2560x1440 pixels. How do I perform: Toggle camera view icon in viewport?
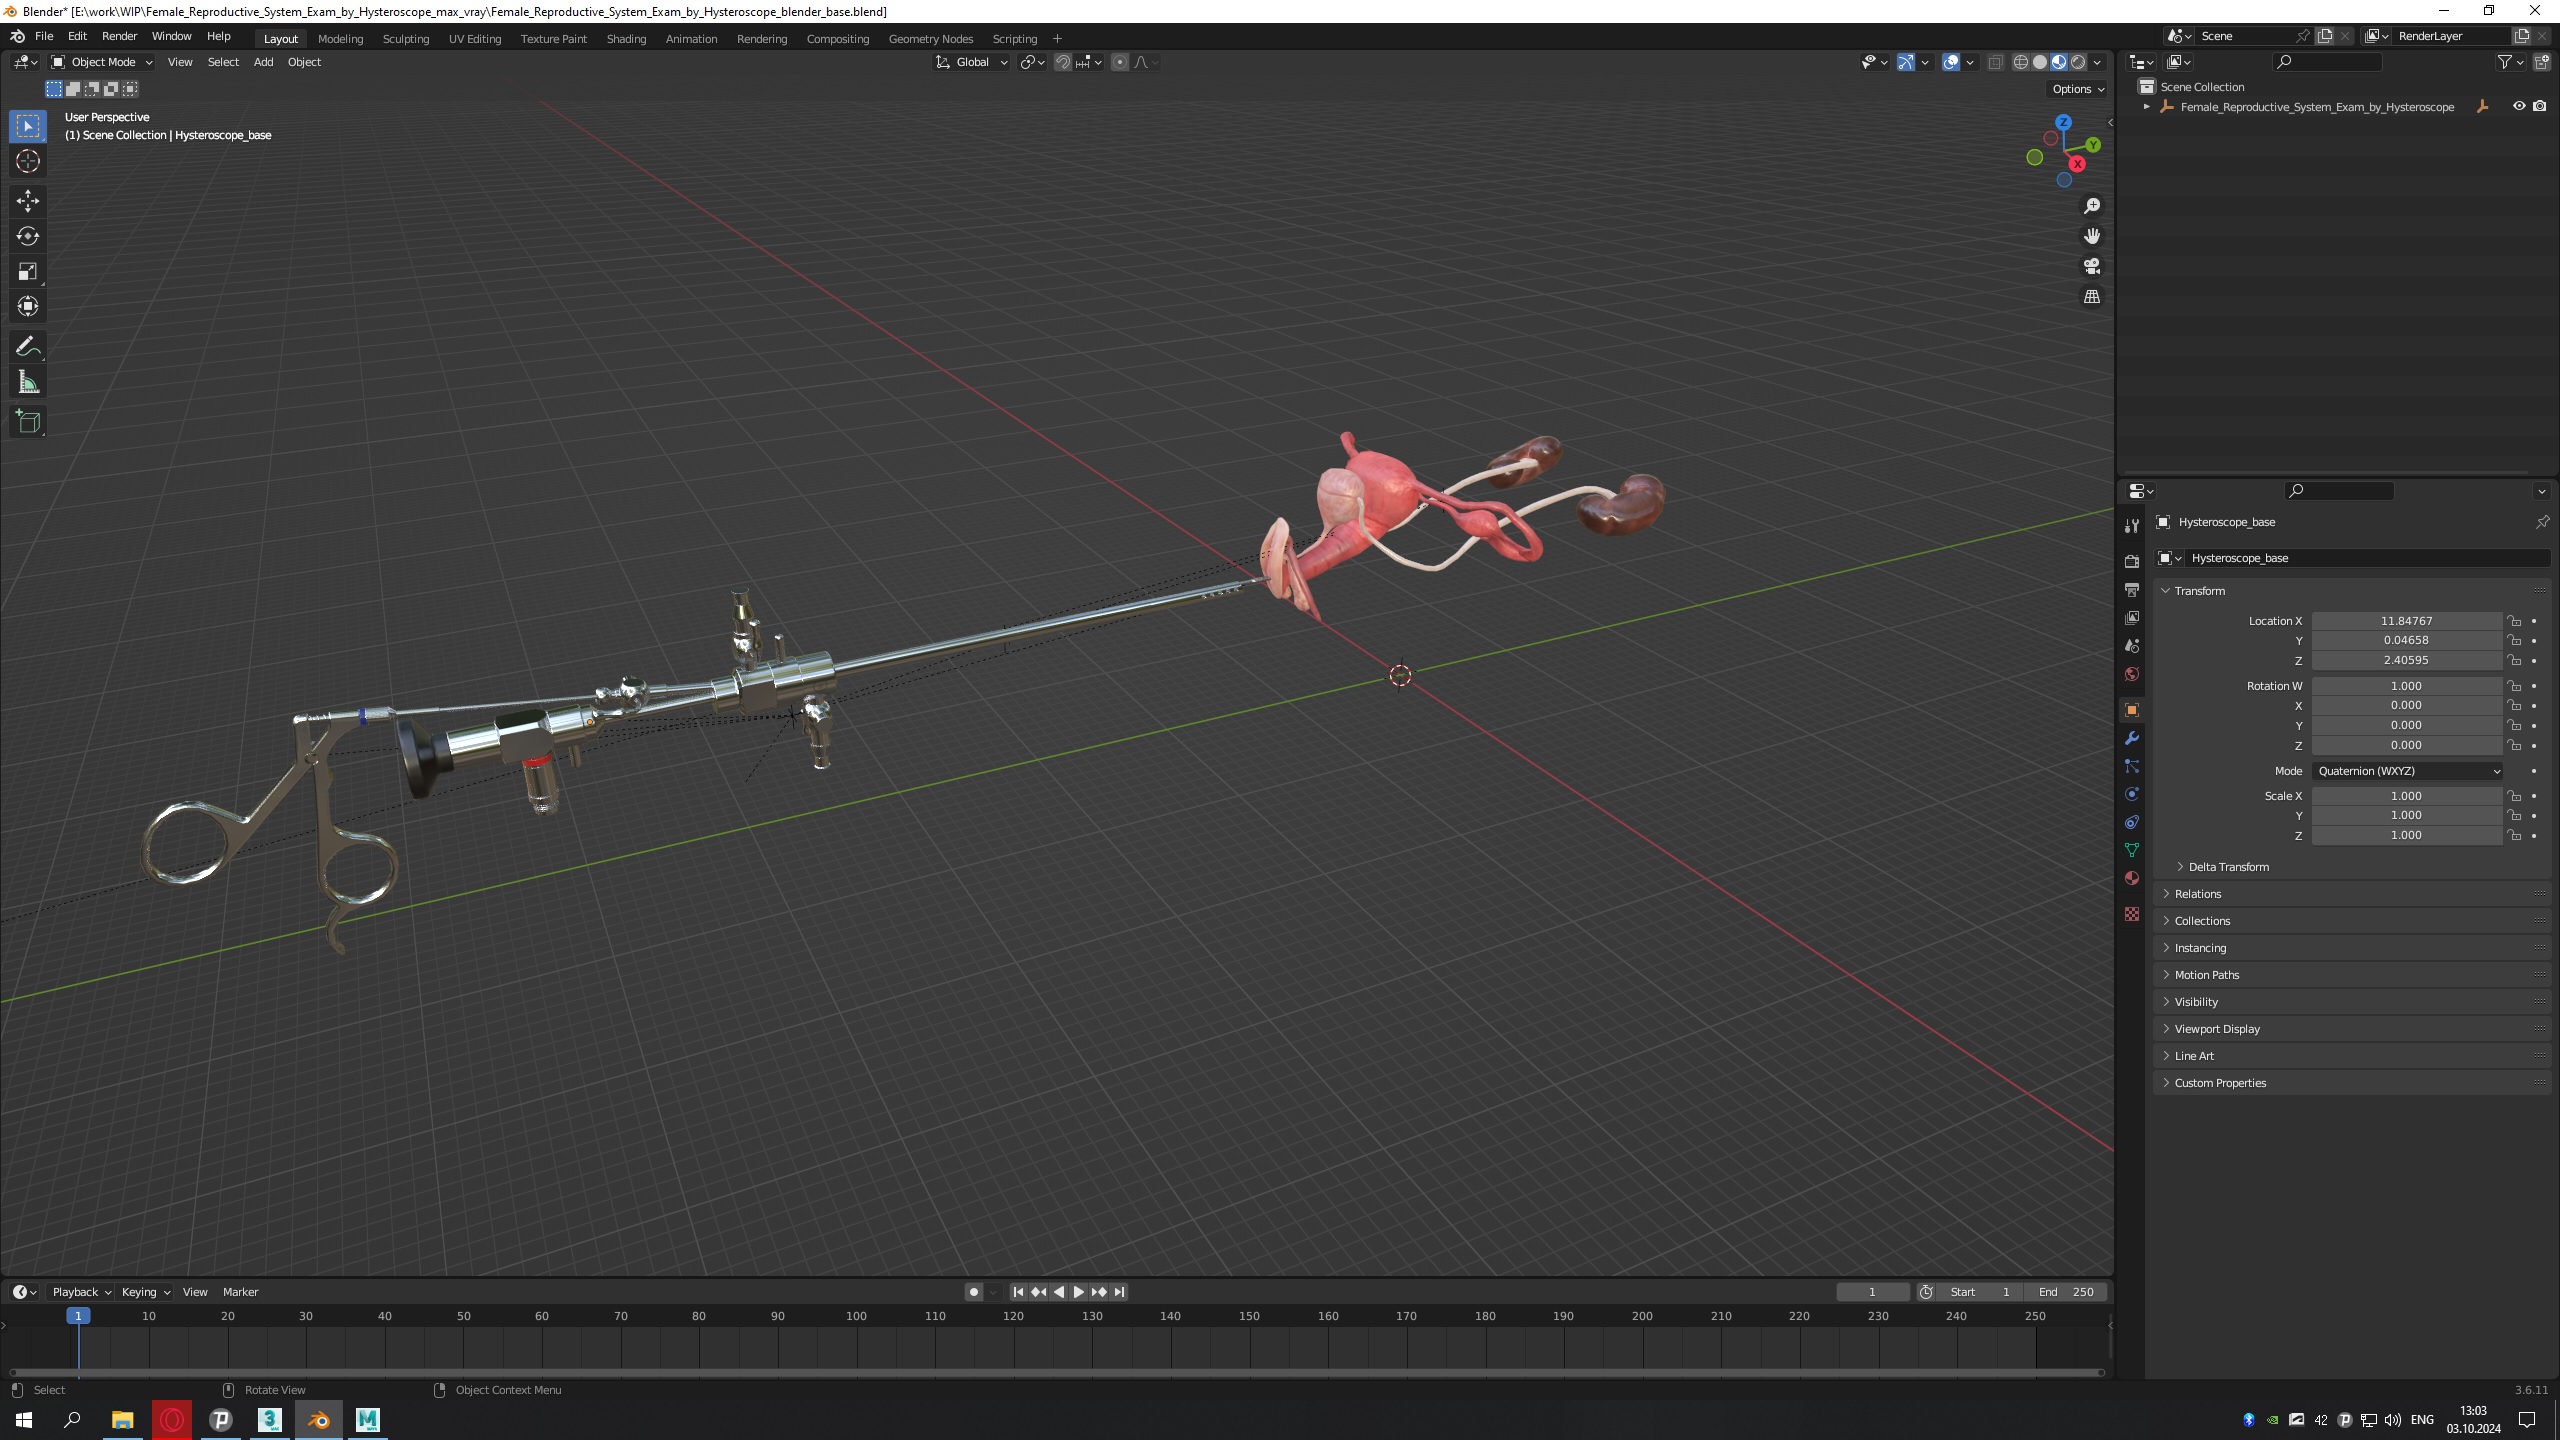2091,266
